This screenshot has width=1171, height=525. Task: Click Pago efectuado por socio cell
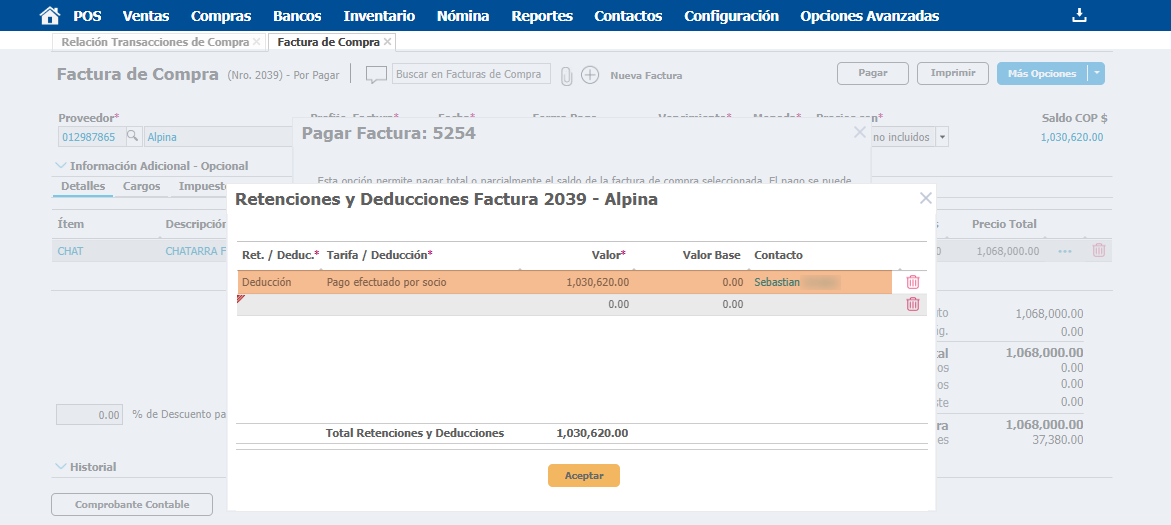[422, 282]
